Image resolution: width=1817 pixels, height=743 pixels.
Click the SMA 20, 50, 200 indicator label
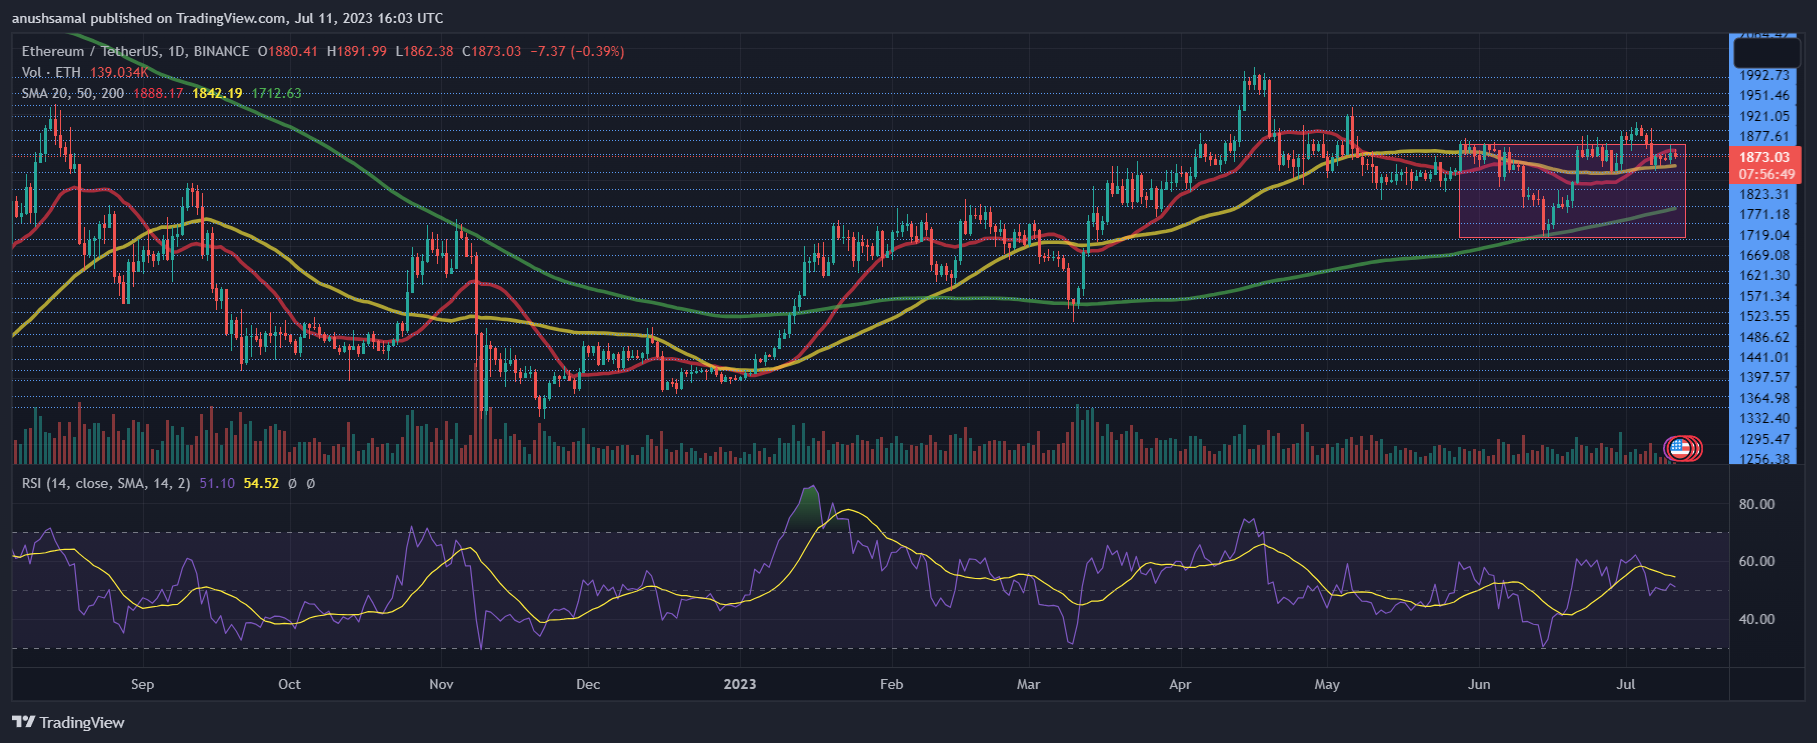pyautogui.click(x=73, y=93)
